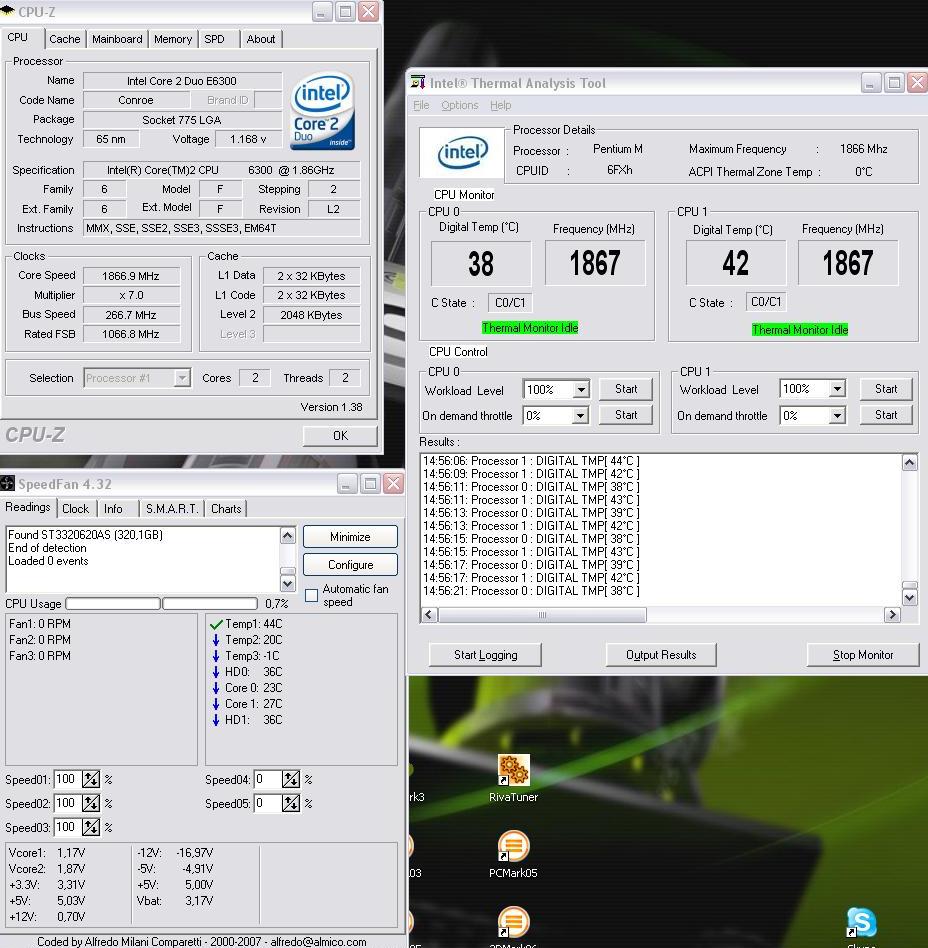
Task: Click the Intel Core 2 Duo logo in CPU-Z
Action: click(322, 111)
